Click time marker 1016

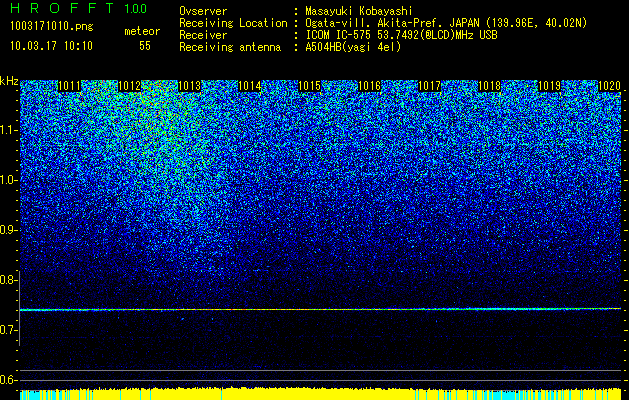pyautogui.click(x=369, y=86)
